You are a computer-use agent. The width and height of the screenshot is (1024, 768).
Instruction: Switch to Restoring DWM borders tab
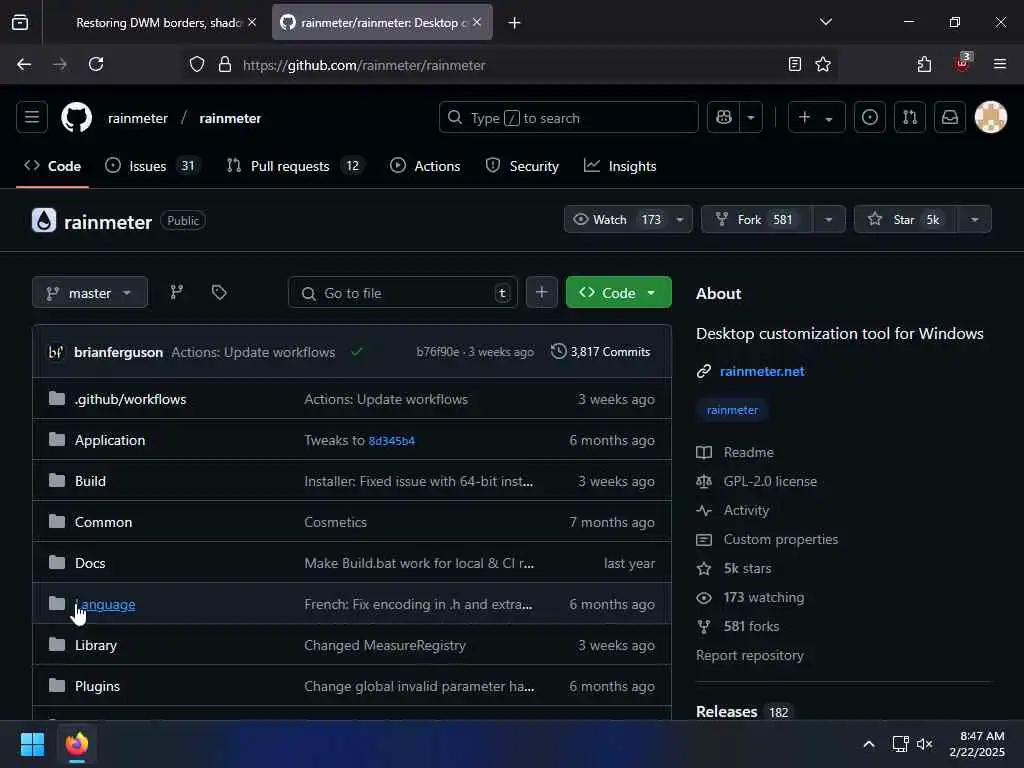158,23
